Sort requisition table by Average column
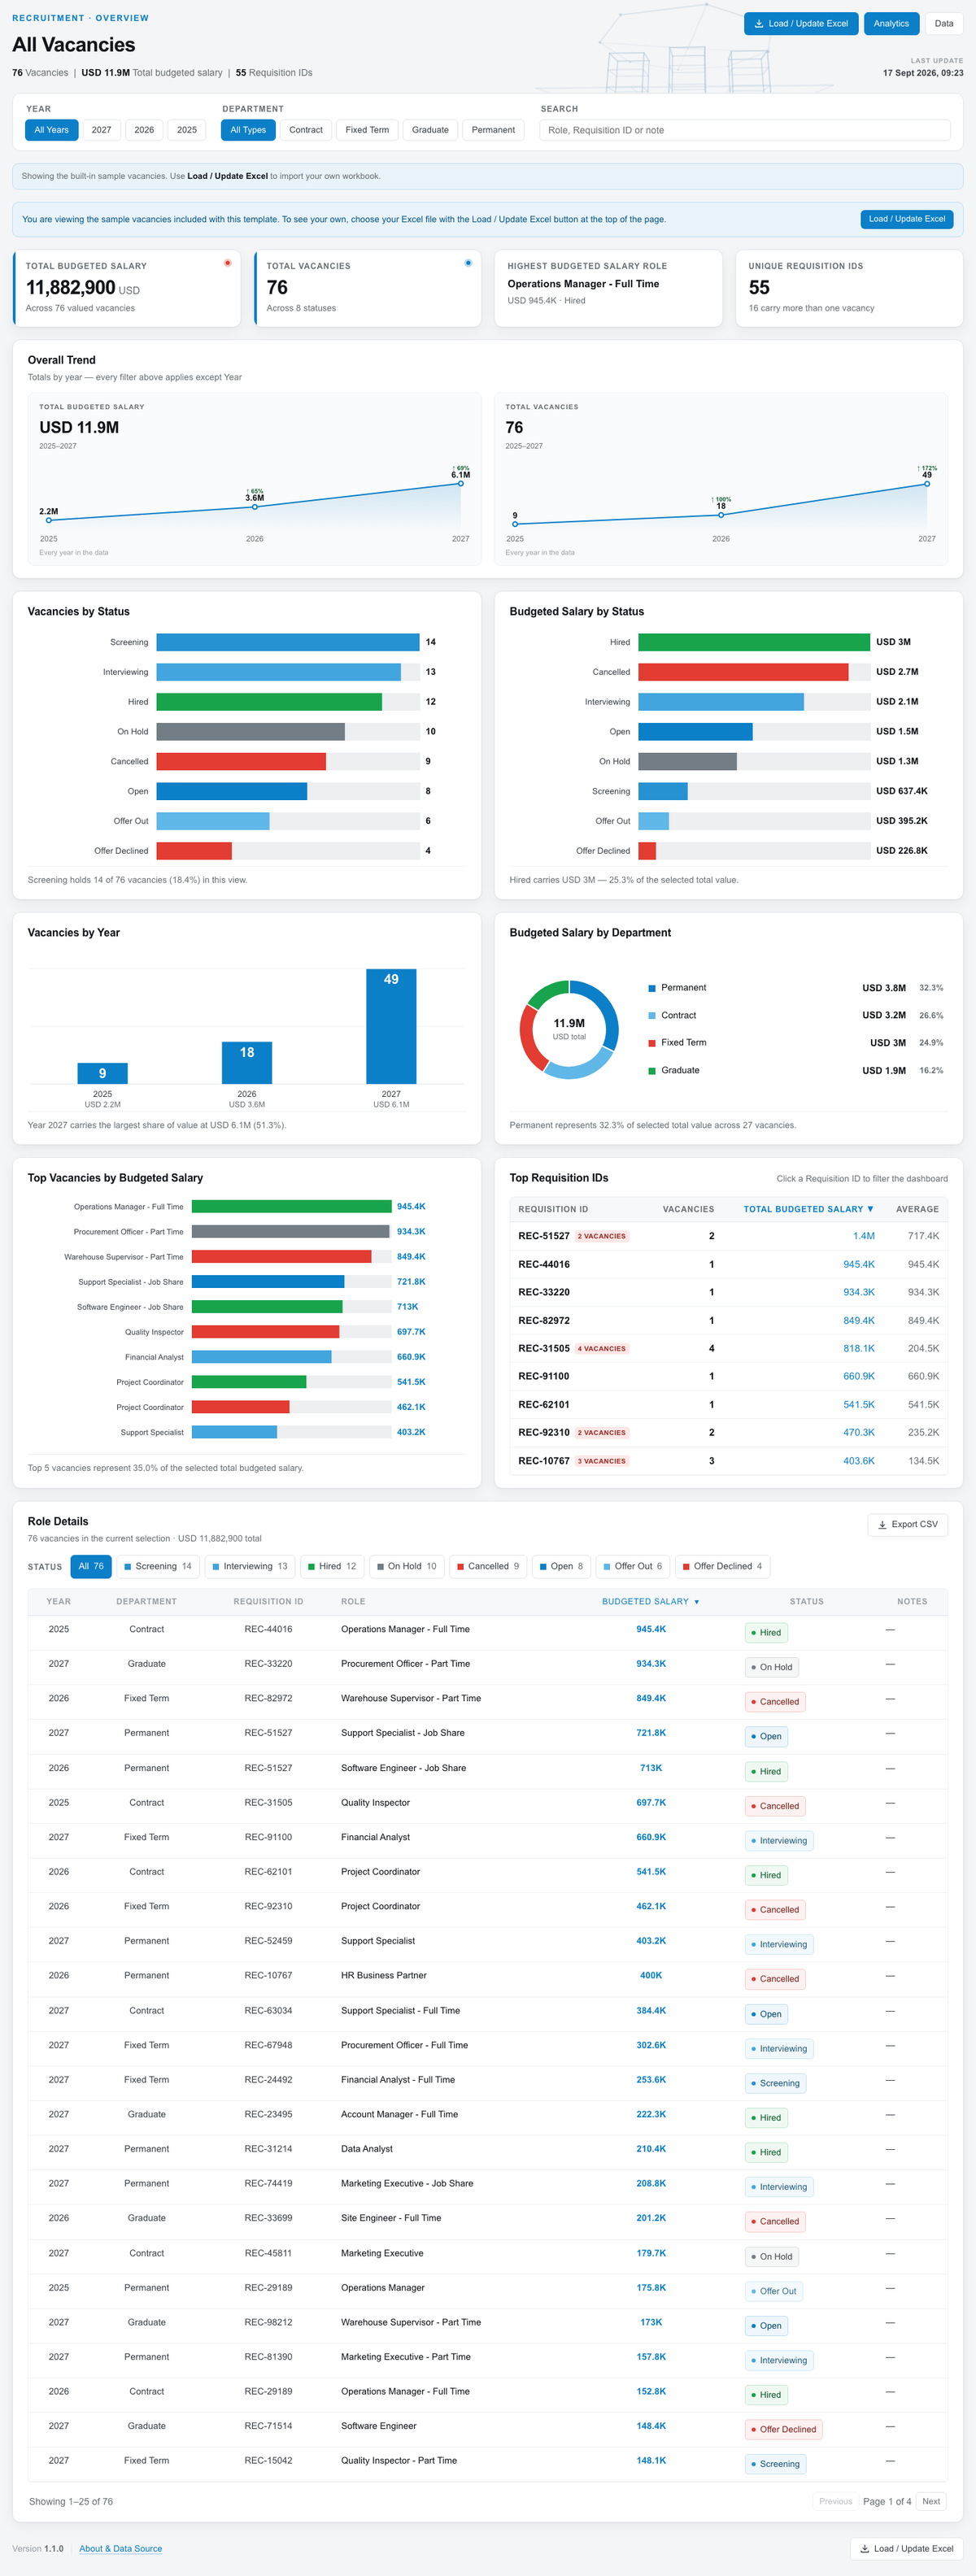The width and height of the screenshot is (976, 2576). tap(917, 1209)
